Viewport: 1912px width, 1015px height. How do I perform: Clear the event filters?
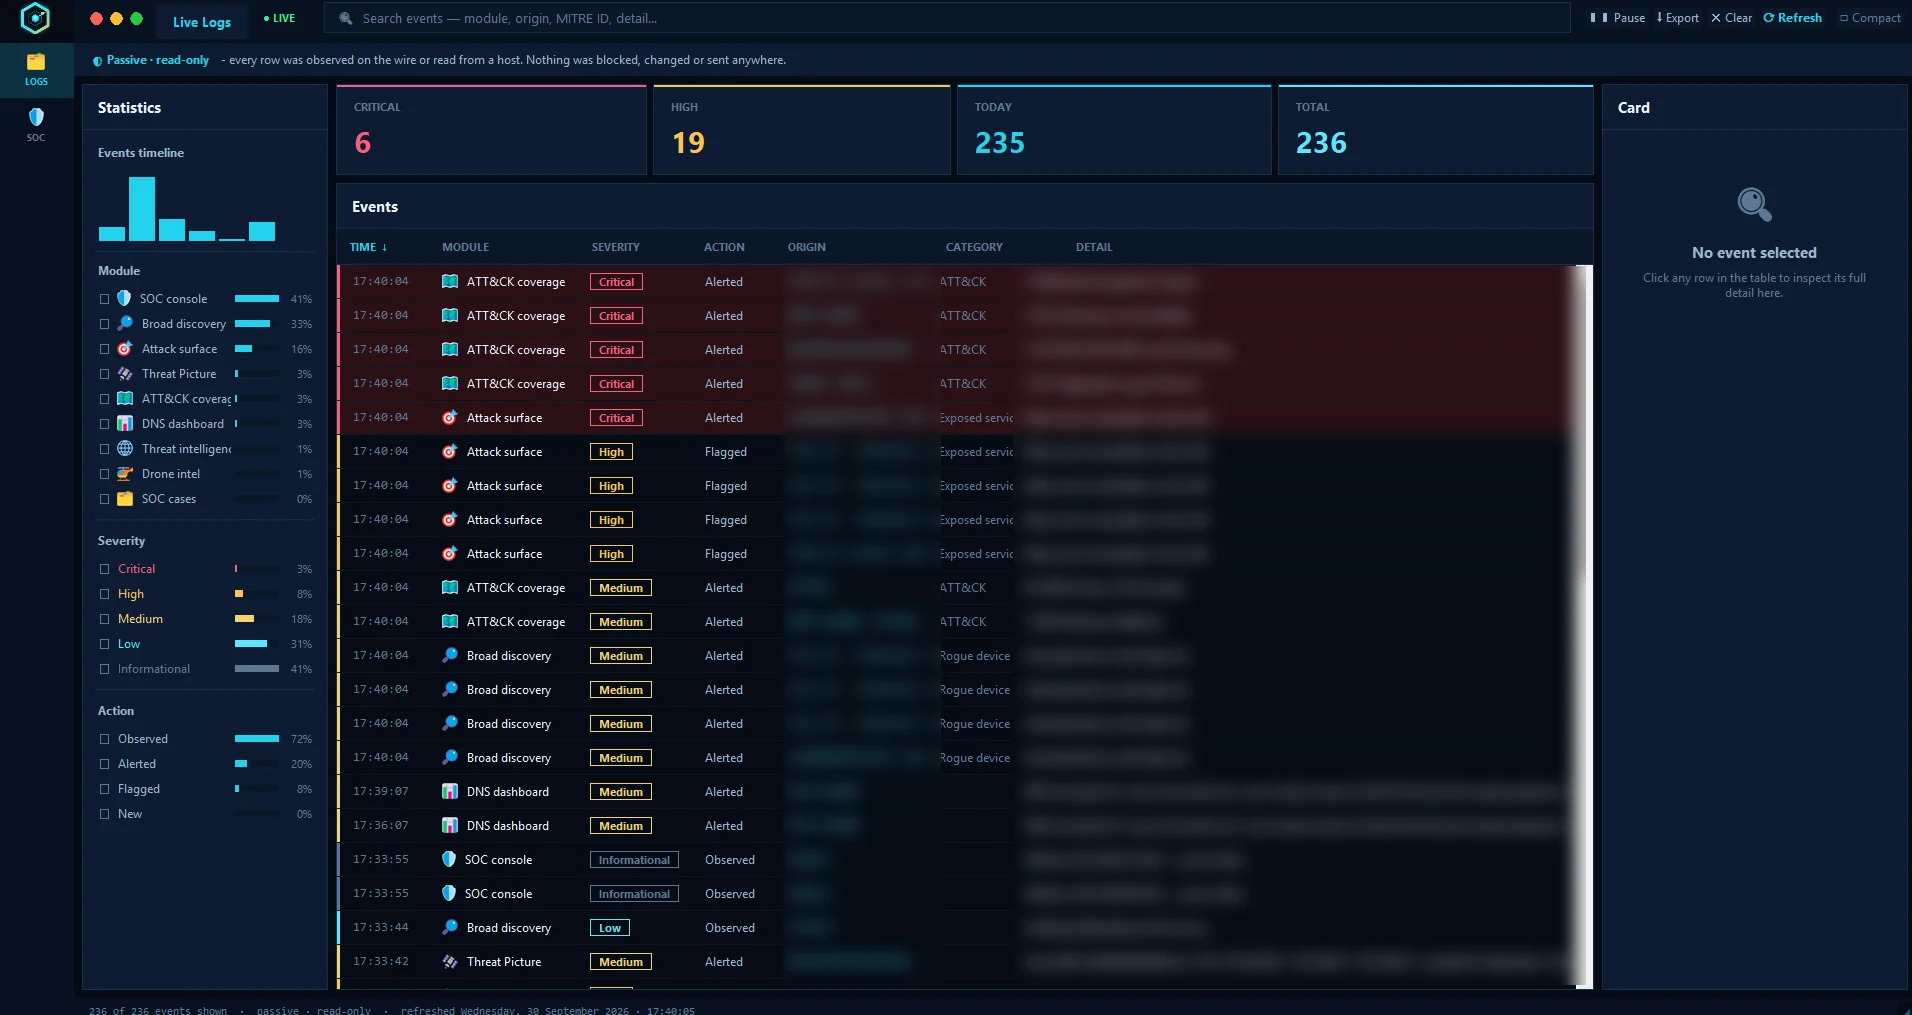coord(1731,18)
